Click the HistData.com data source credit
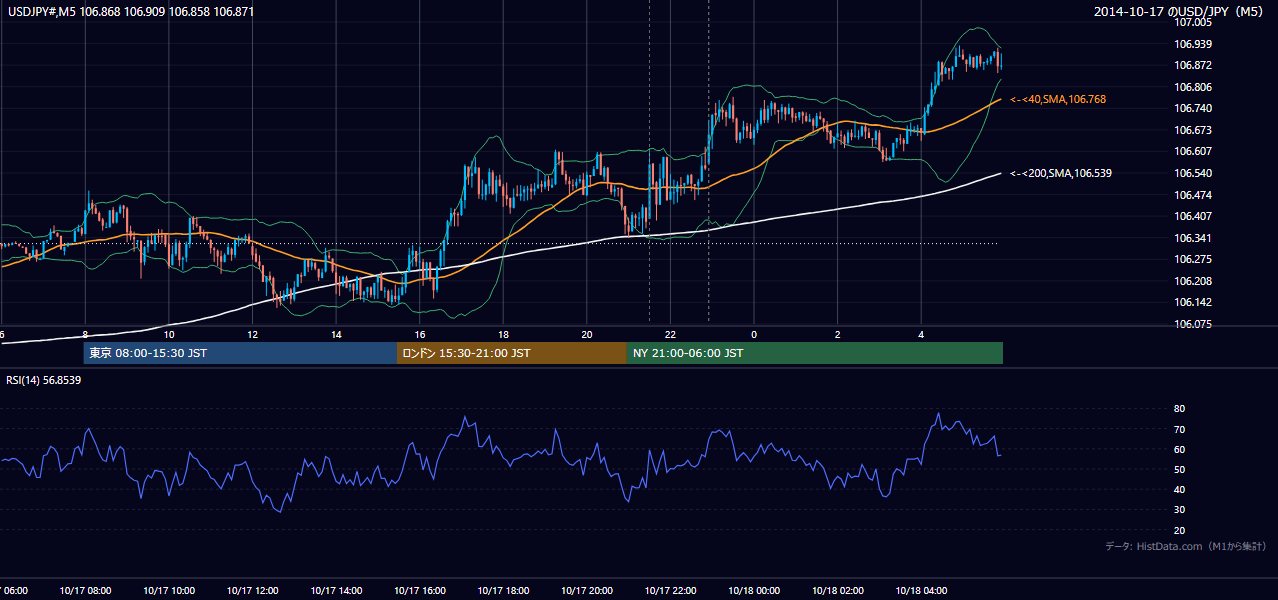Image resolution: width=1278 pixels, height=600 pixels. point(1186,546)
